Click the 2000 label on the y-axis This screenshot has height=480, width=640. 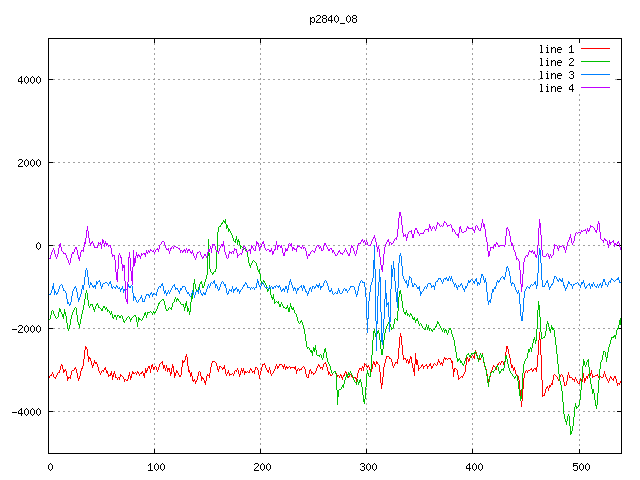click(x=28, y=163)
